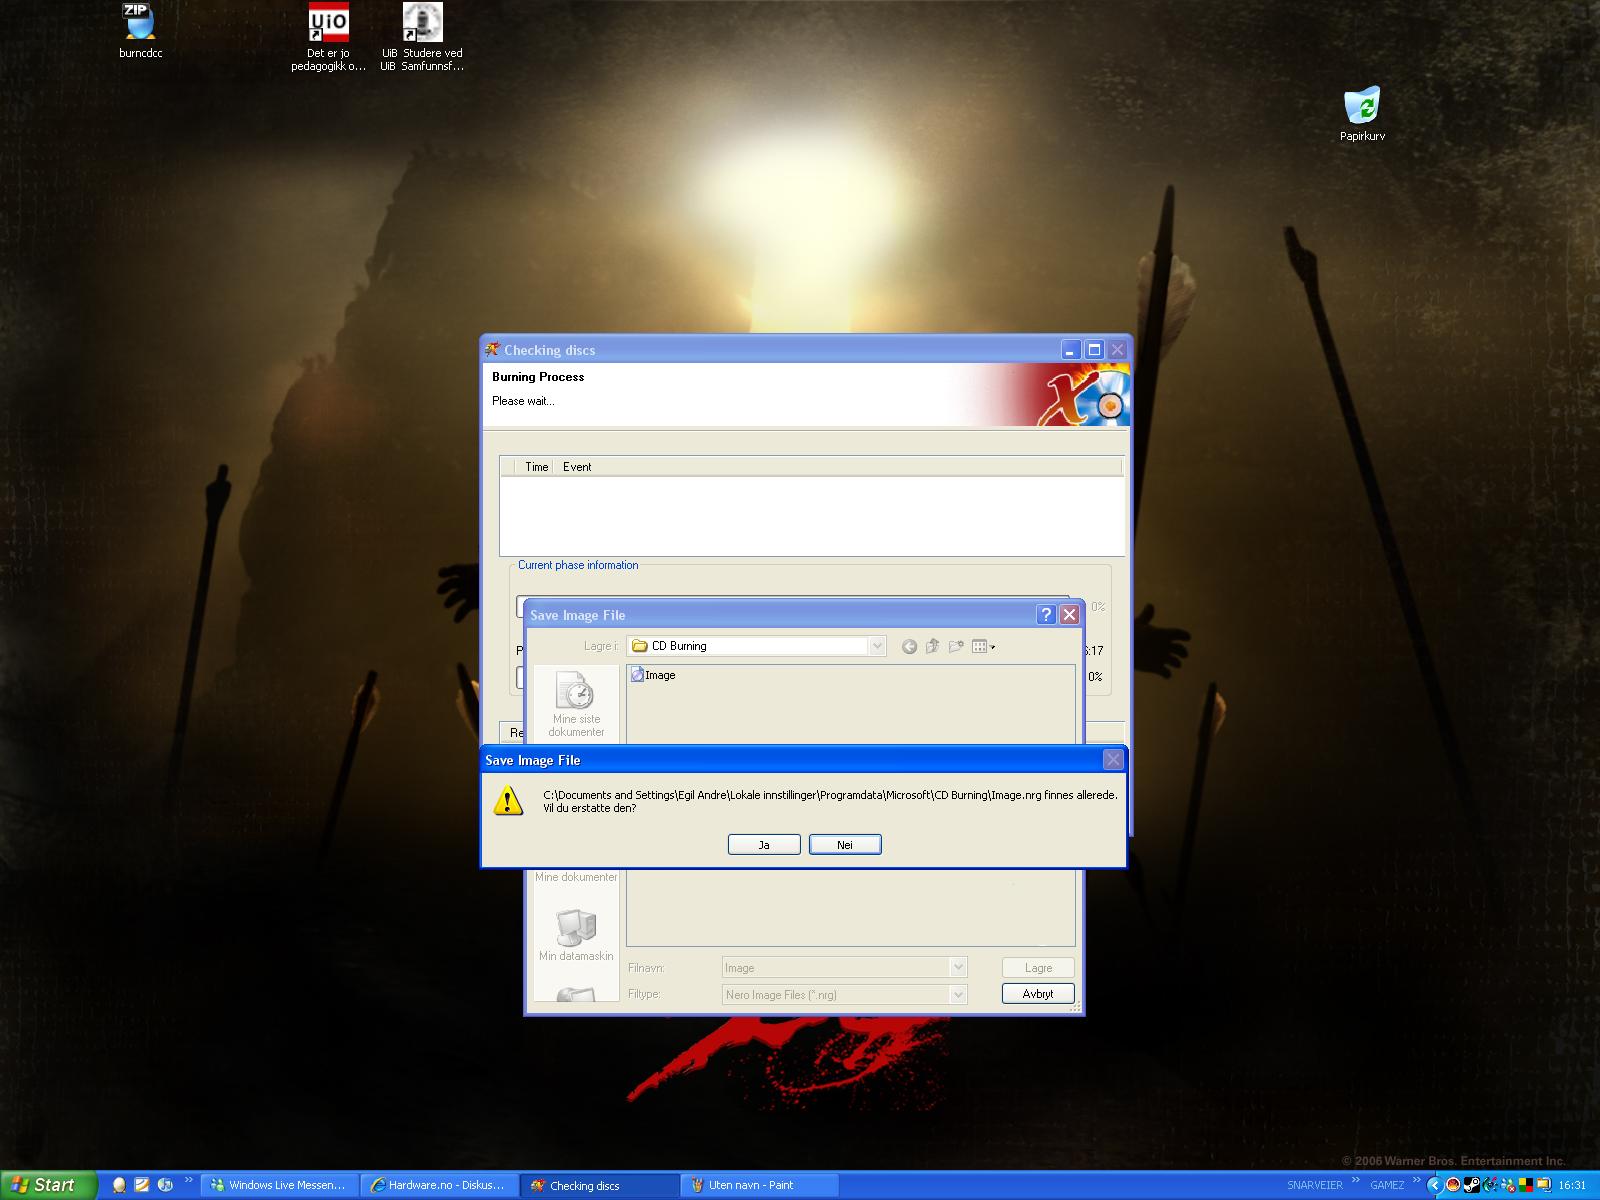
Task: Click the Messenger offline tray icon
Action: pyautogui.click(x=1508, y=1185)
